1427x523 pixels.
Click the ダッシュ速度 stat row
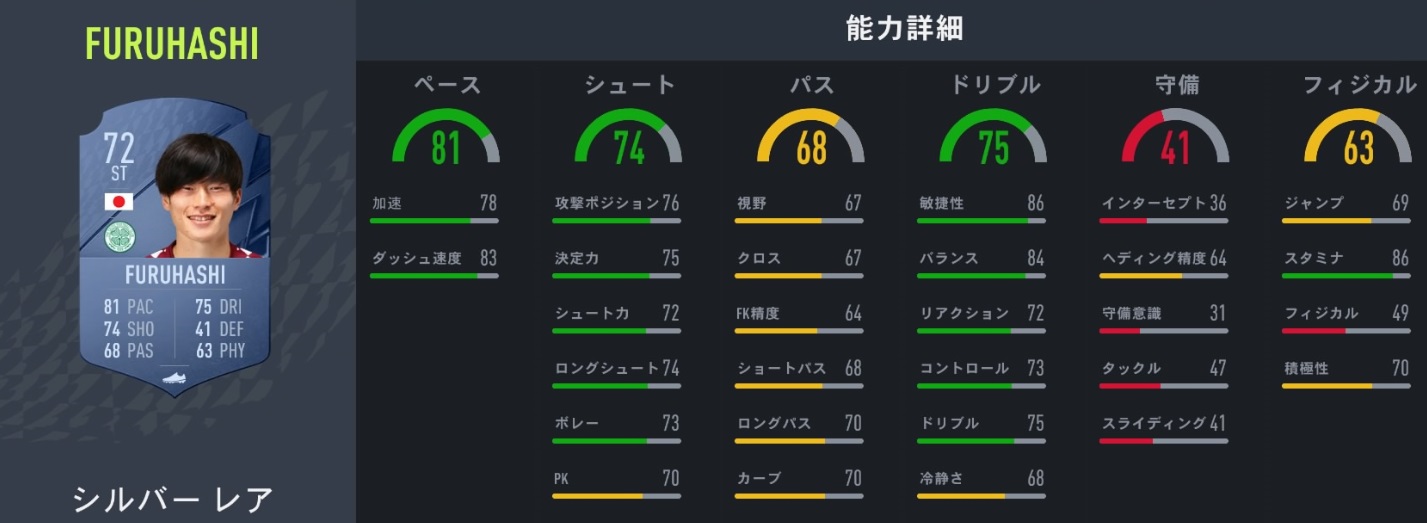coord(433,259)
